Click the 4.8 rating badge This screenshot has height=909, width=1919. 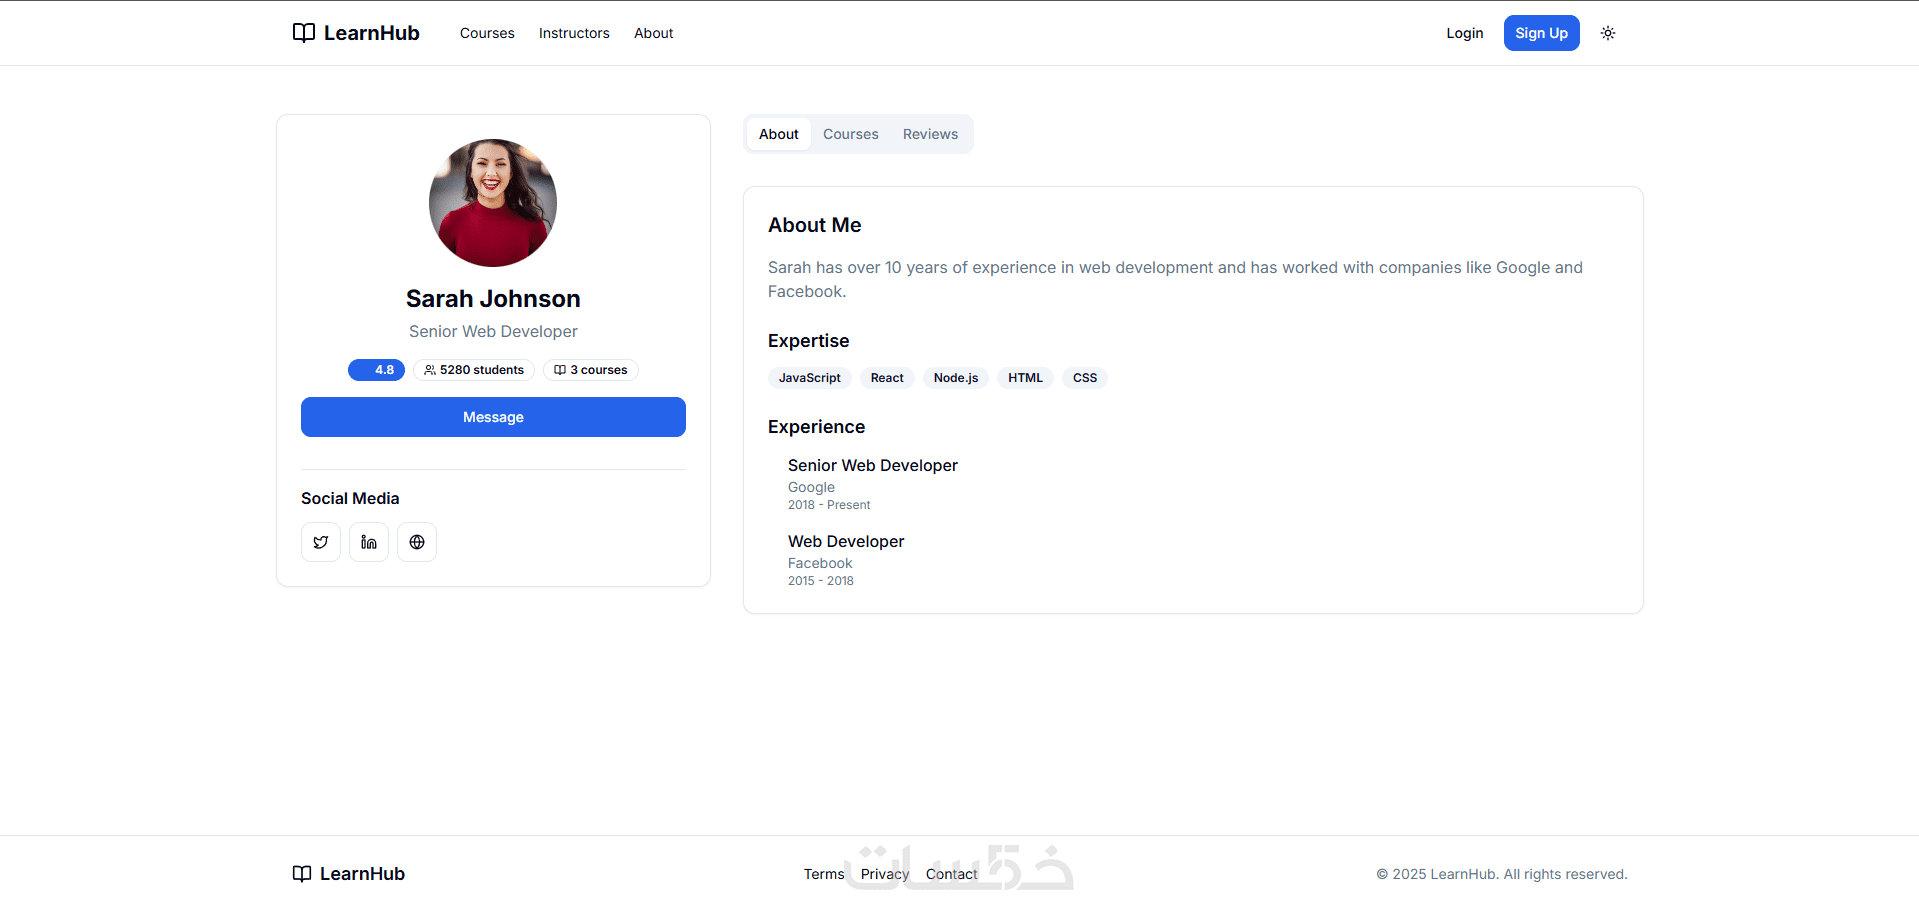[x=376, y=370]
